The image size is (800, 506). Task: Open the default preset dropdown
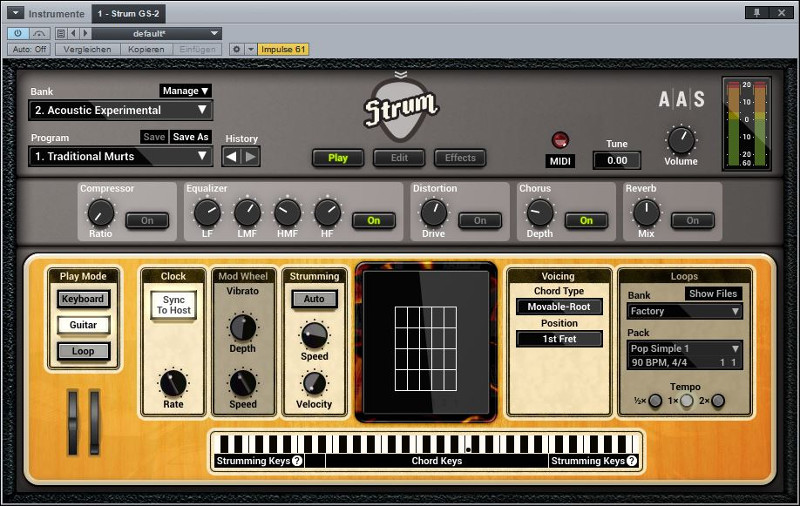(x=157, y=34)
